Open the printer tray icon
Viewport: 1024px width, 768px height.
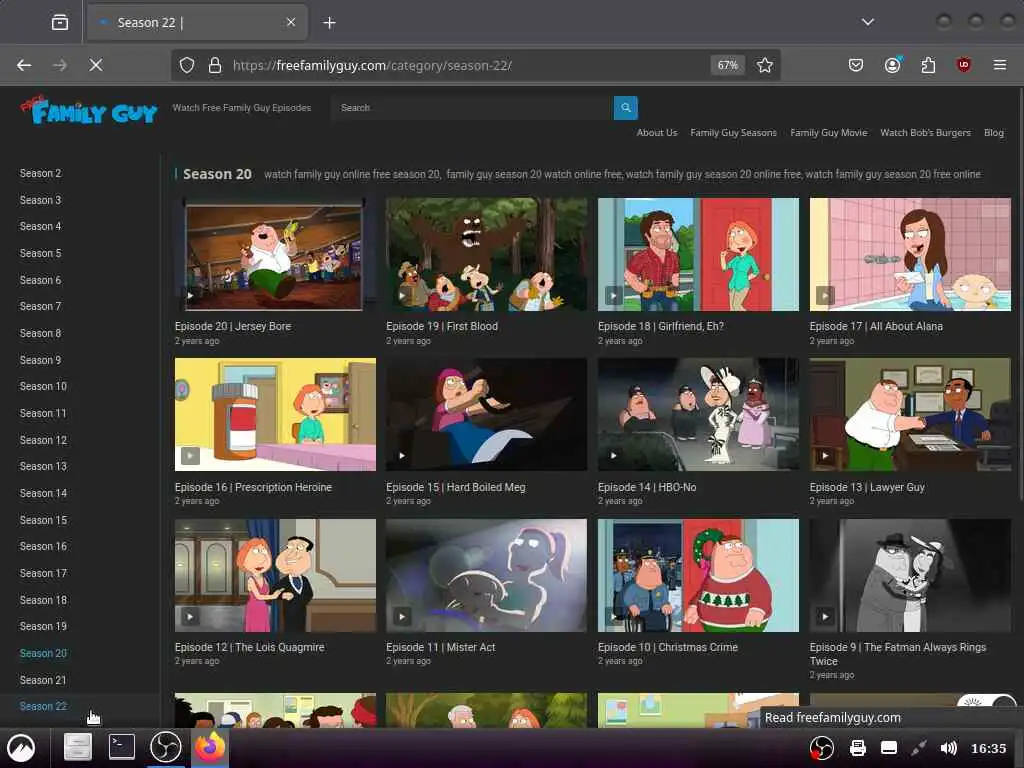click(857, 748)
